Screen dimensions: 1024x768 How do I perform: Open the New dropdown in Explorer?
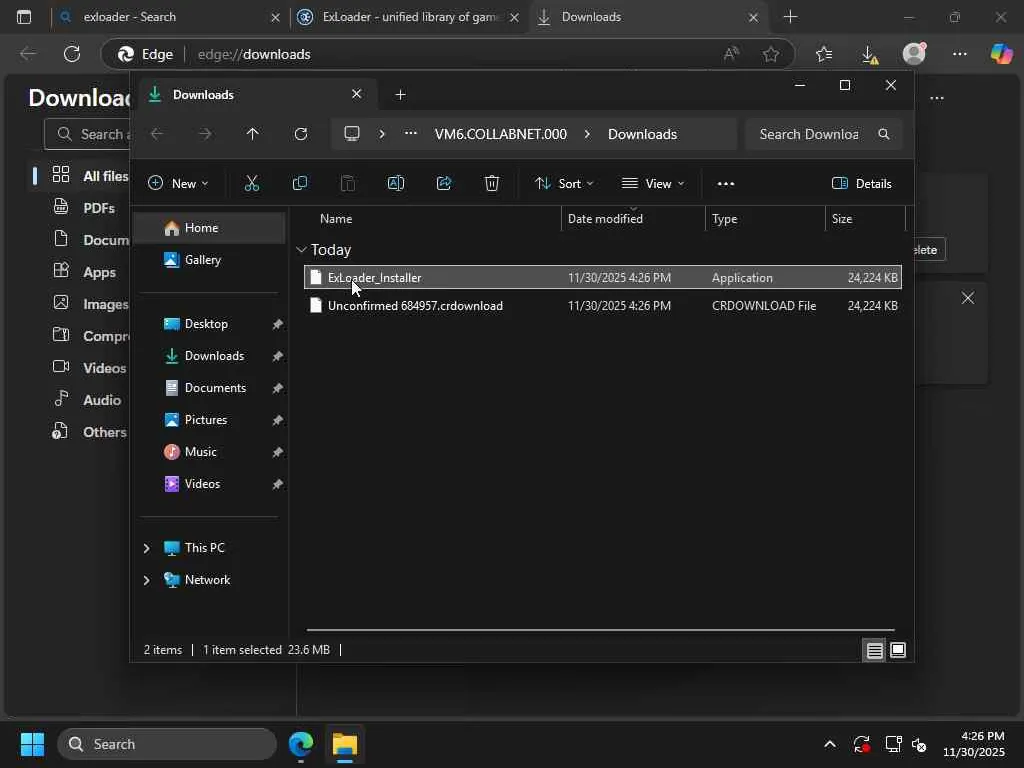pyautogui.click(x=178, y=184)
